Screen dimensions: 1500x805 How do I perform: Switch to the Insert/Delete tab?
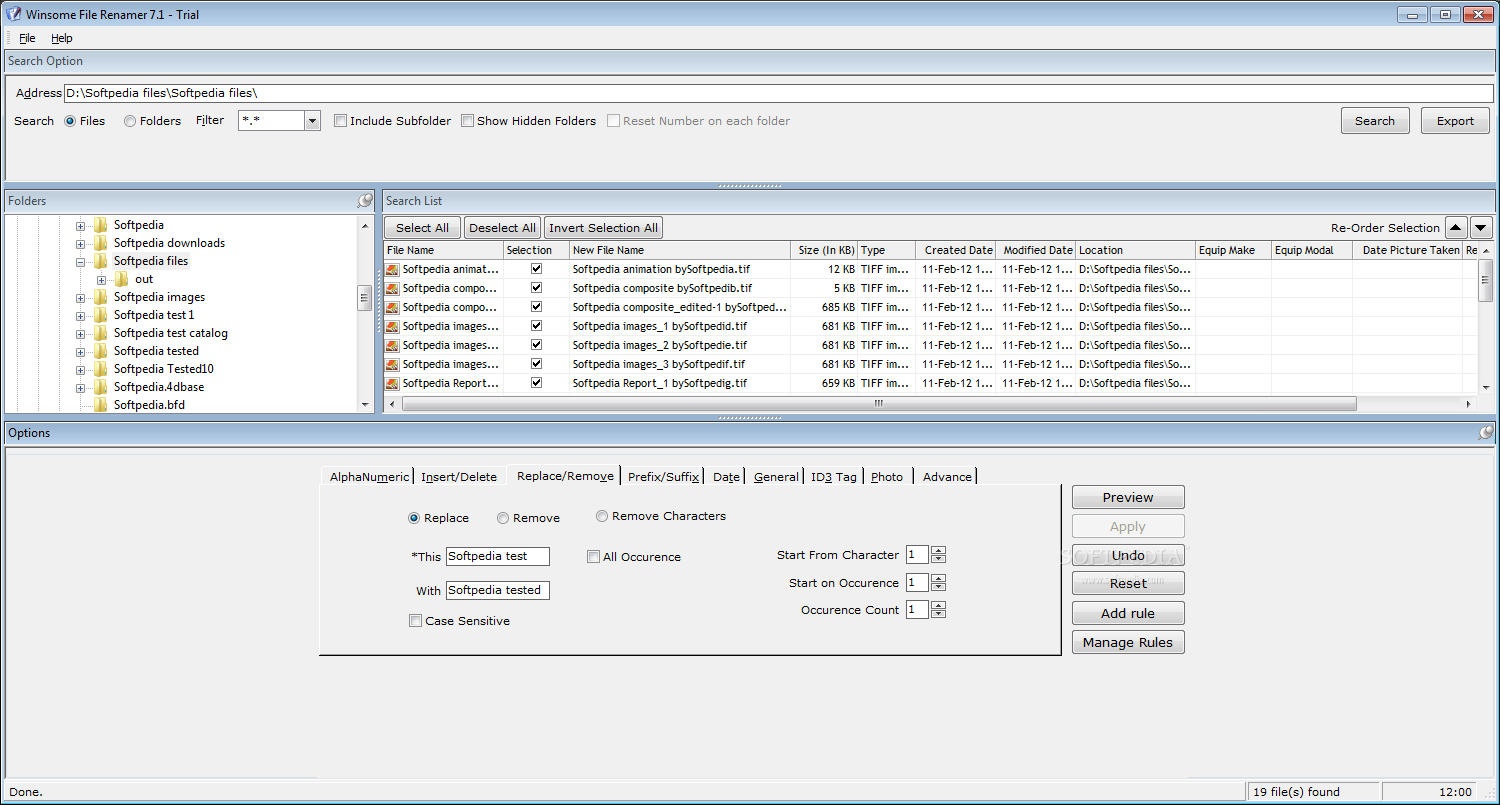click(x=459, y=477)
